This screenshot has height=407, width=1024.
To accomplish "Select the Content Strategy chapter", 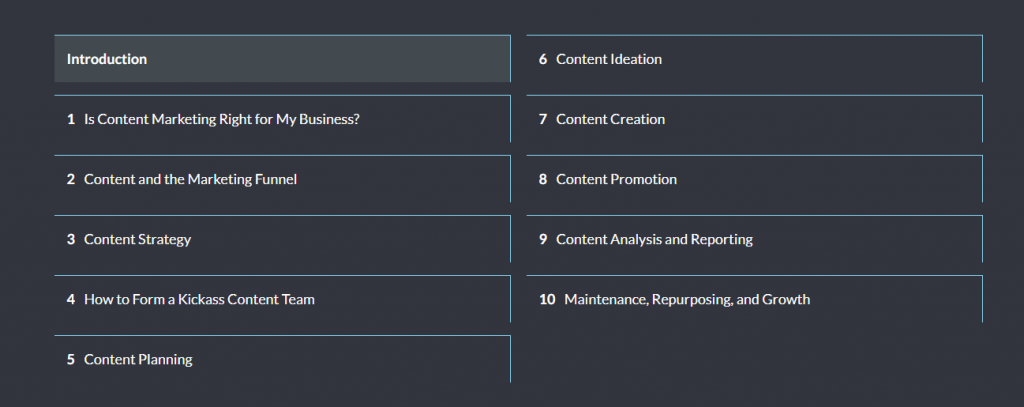I will (x=282, y=239).
